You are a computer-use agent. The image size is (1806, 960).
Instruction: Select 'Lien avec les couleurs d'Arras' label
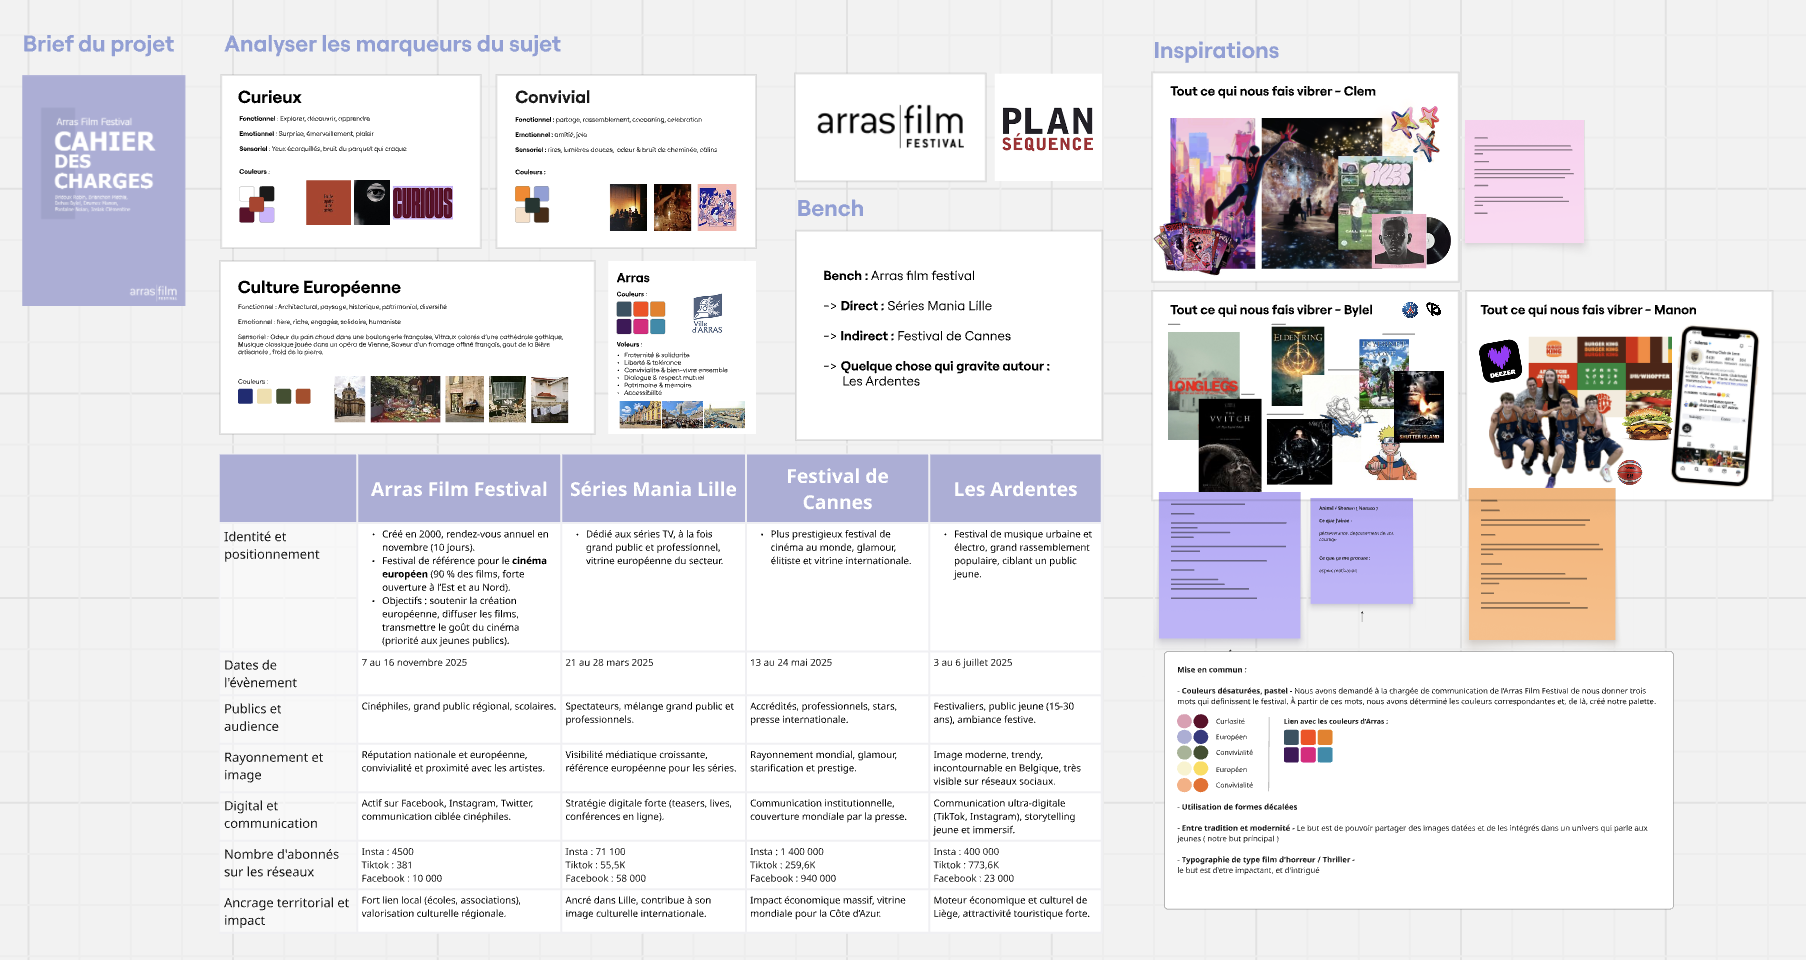click(1335, 721)
